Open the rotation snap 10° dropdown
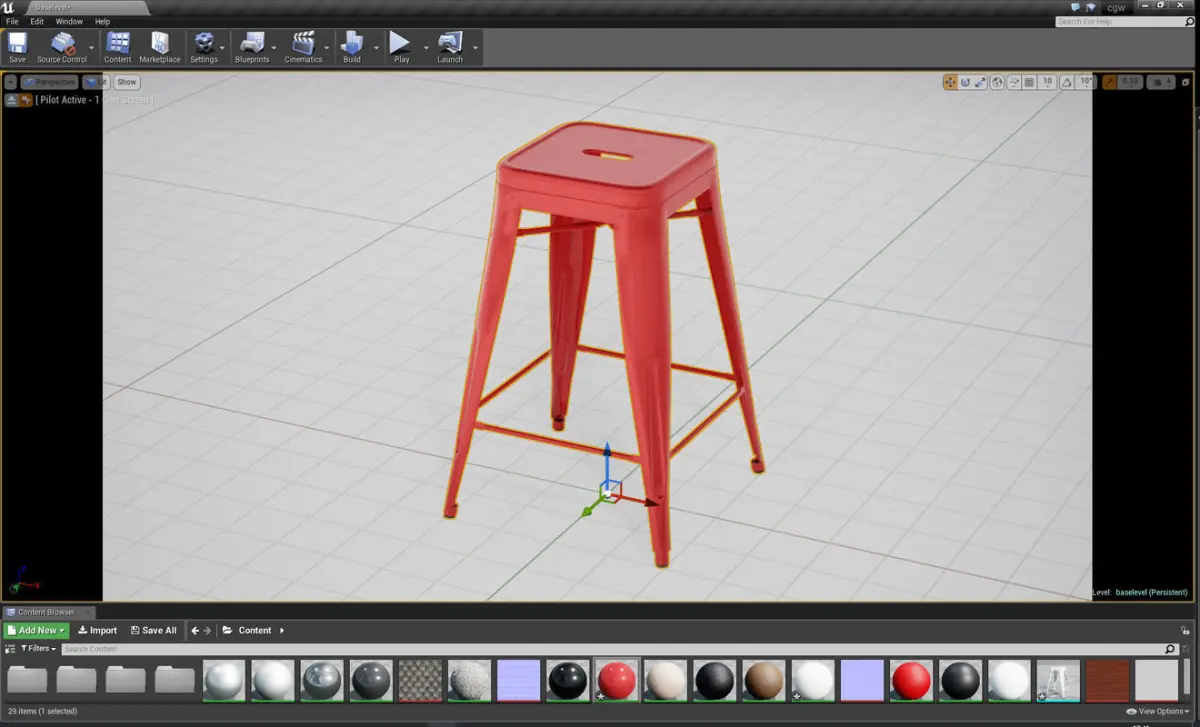 1086,82
